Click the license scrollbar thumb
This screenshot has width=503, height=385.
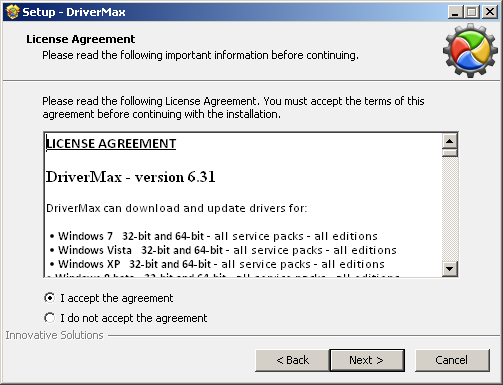[450, 153]
